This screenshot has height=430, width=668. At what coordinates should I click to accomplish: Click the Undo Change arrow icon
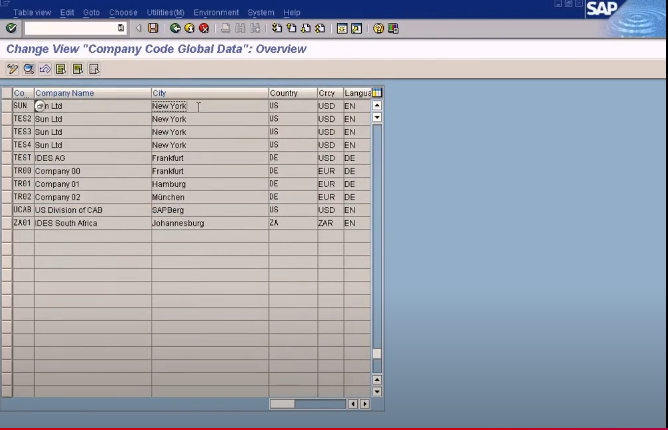coord(45,69)
